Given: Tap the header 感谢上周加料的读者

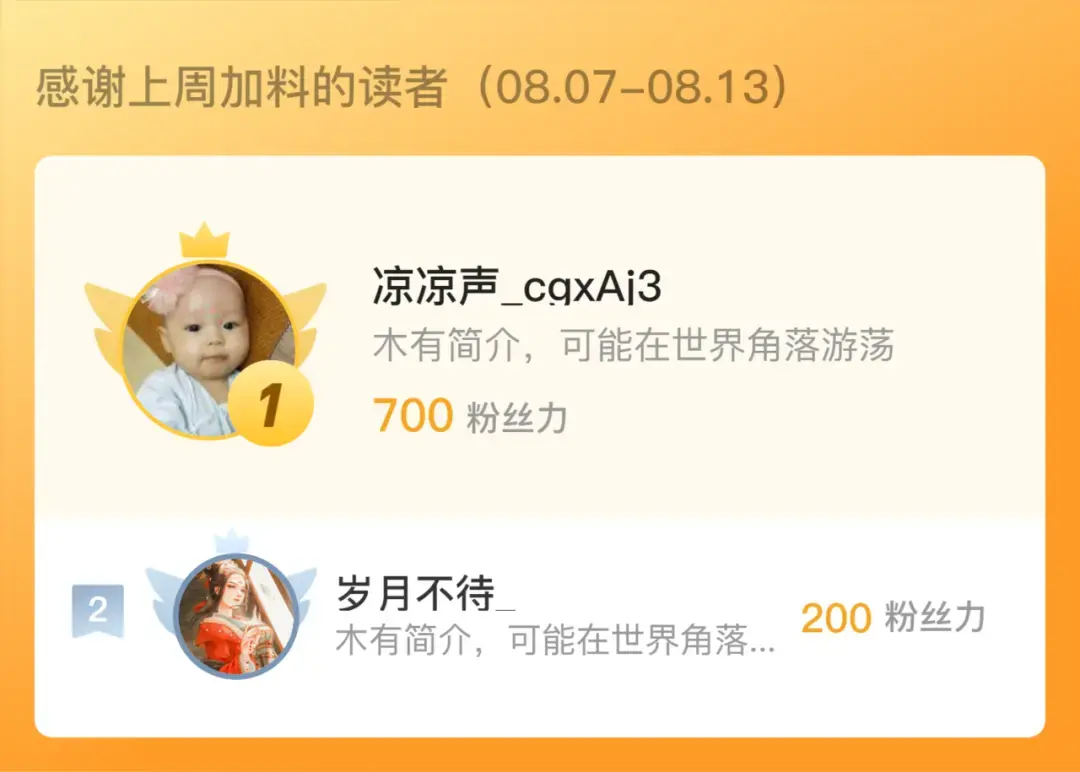Looking at the screenshot, I should 242,87.
